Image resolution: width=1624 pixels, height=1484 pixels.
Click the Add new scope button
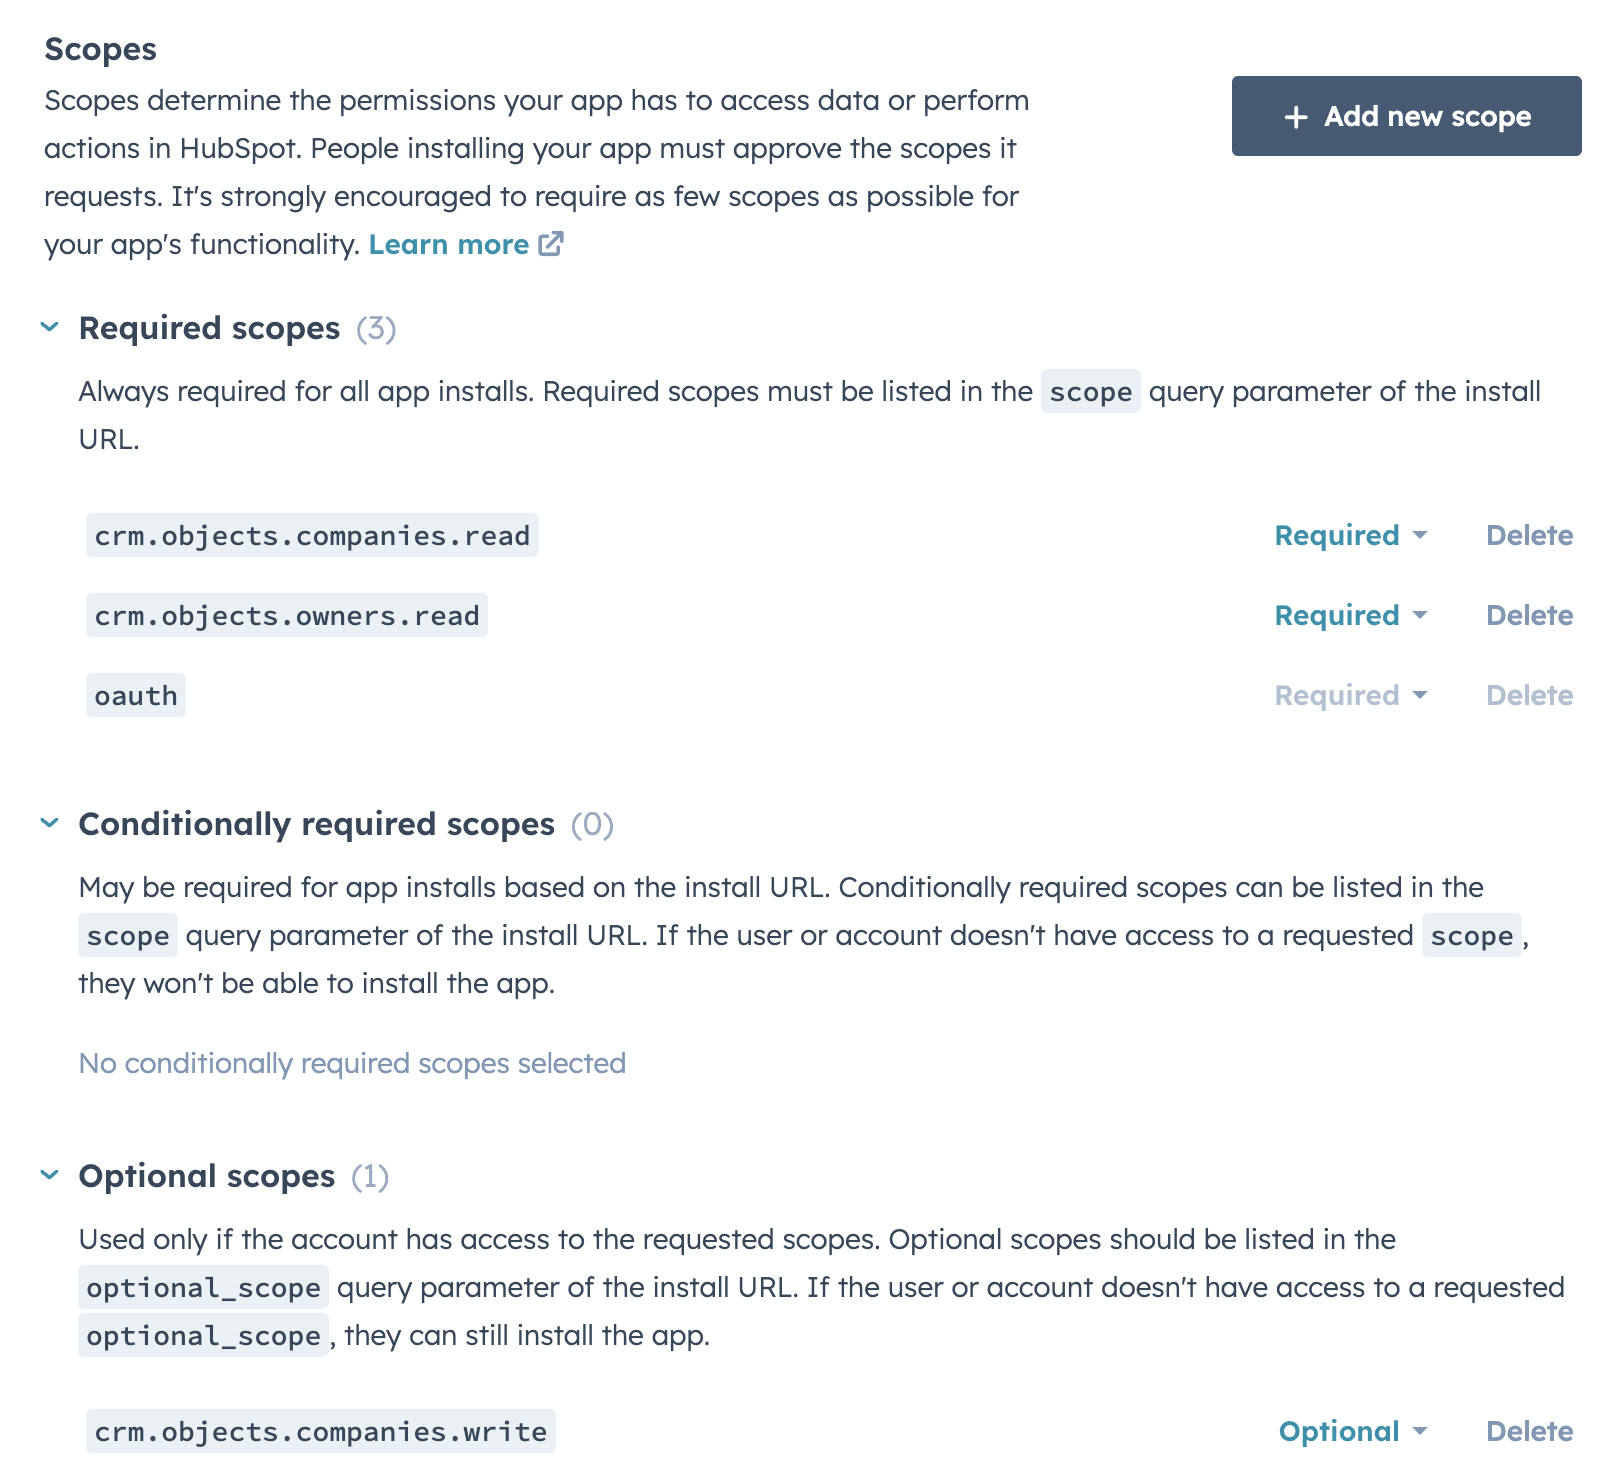pos(1405,116)
